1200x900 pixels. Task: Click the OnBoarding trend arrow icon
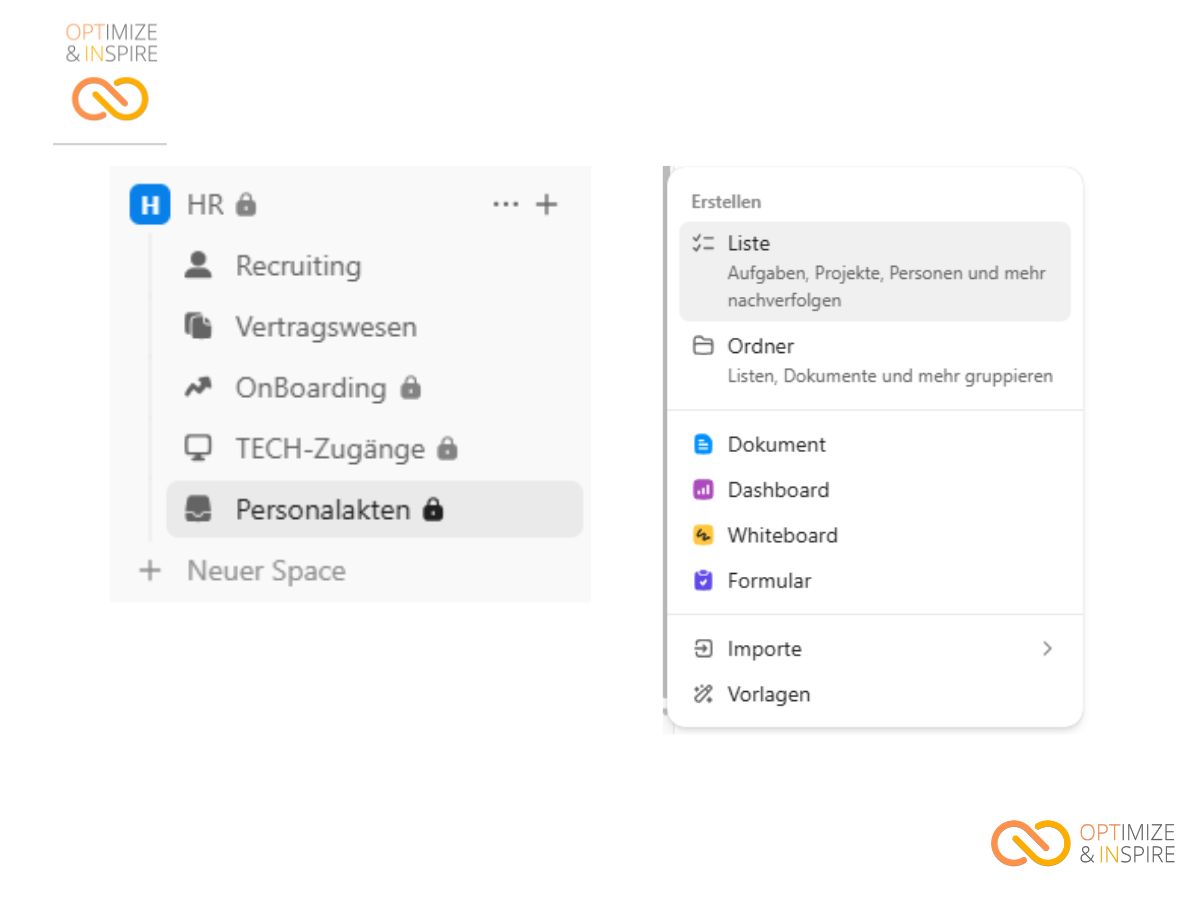199,388
